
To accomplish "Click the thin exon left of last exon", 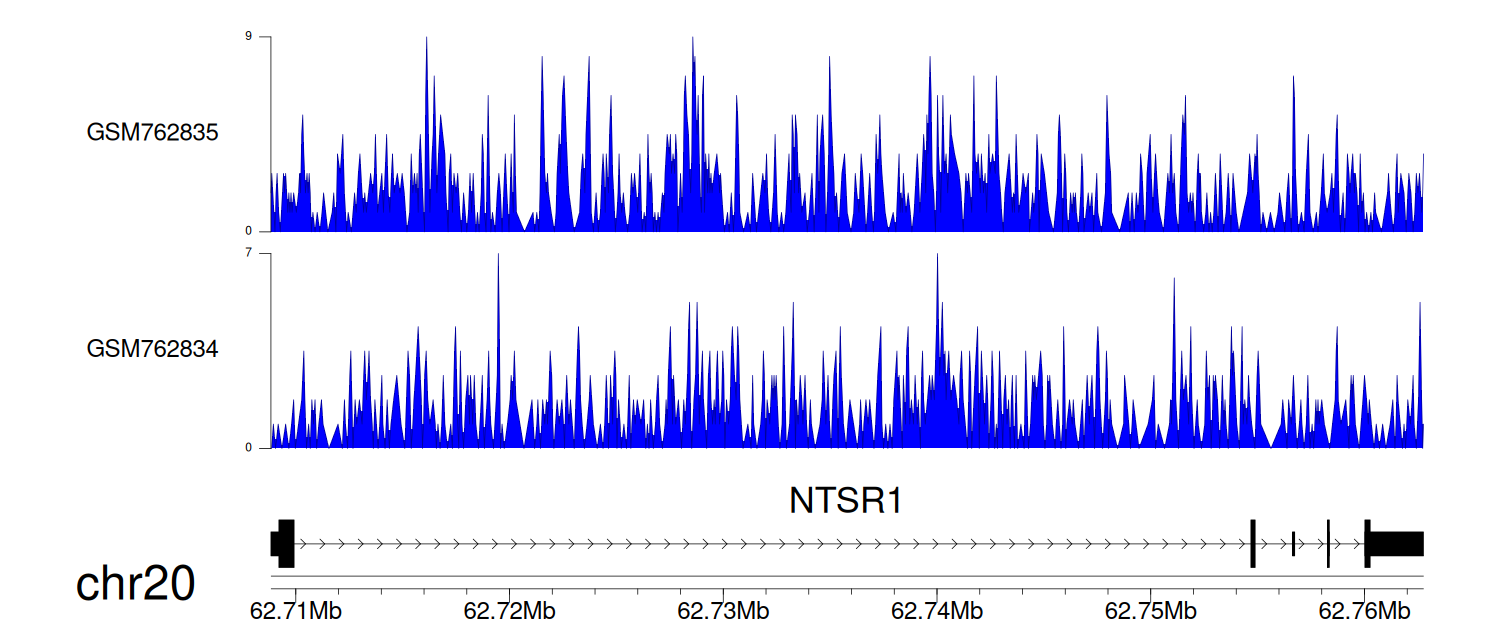I will (1328, 544).
